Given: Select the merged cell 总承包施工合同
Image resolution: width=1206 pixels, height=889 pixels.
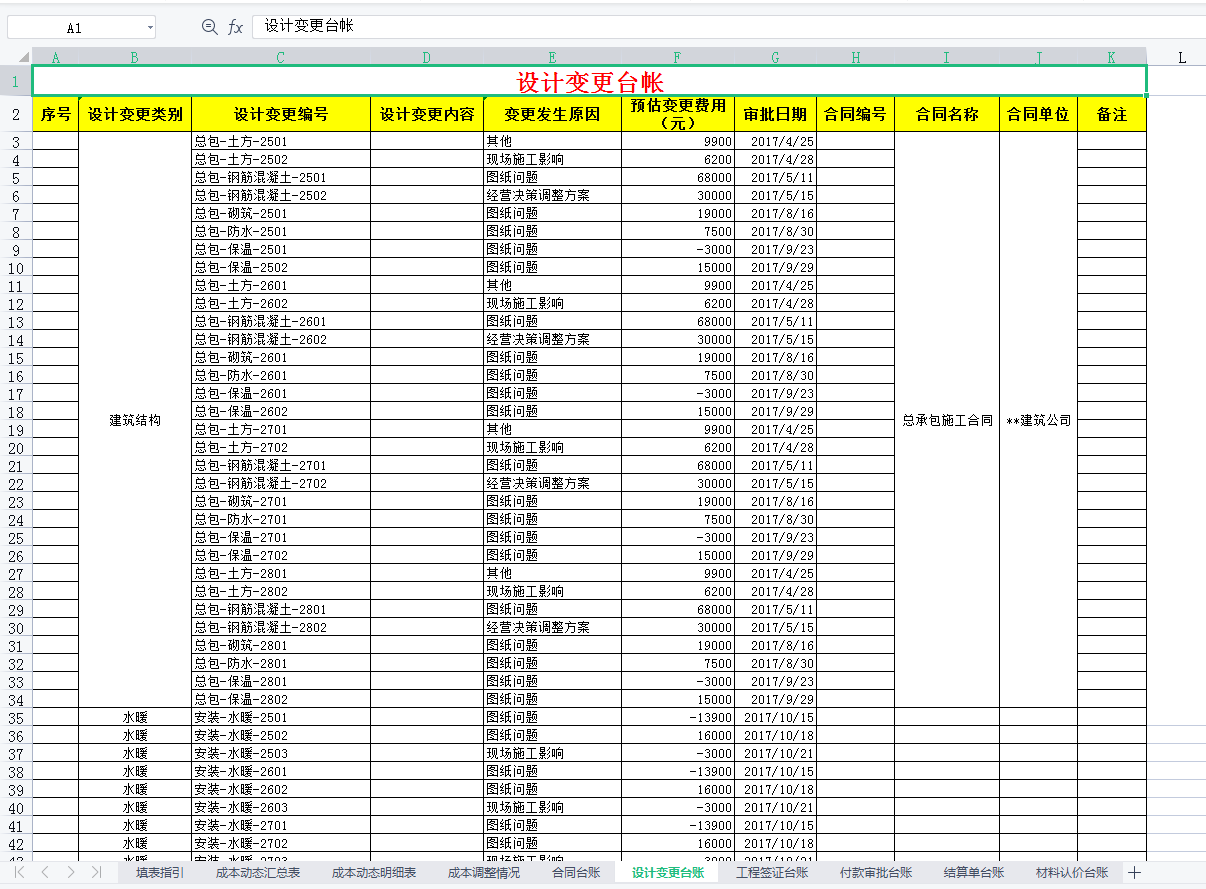Looking at the screenshot, I should coord(947,420).
